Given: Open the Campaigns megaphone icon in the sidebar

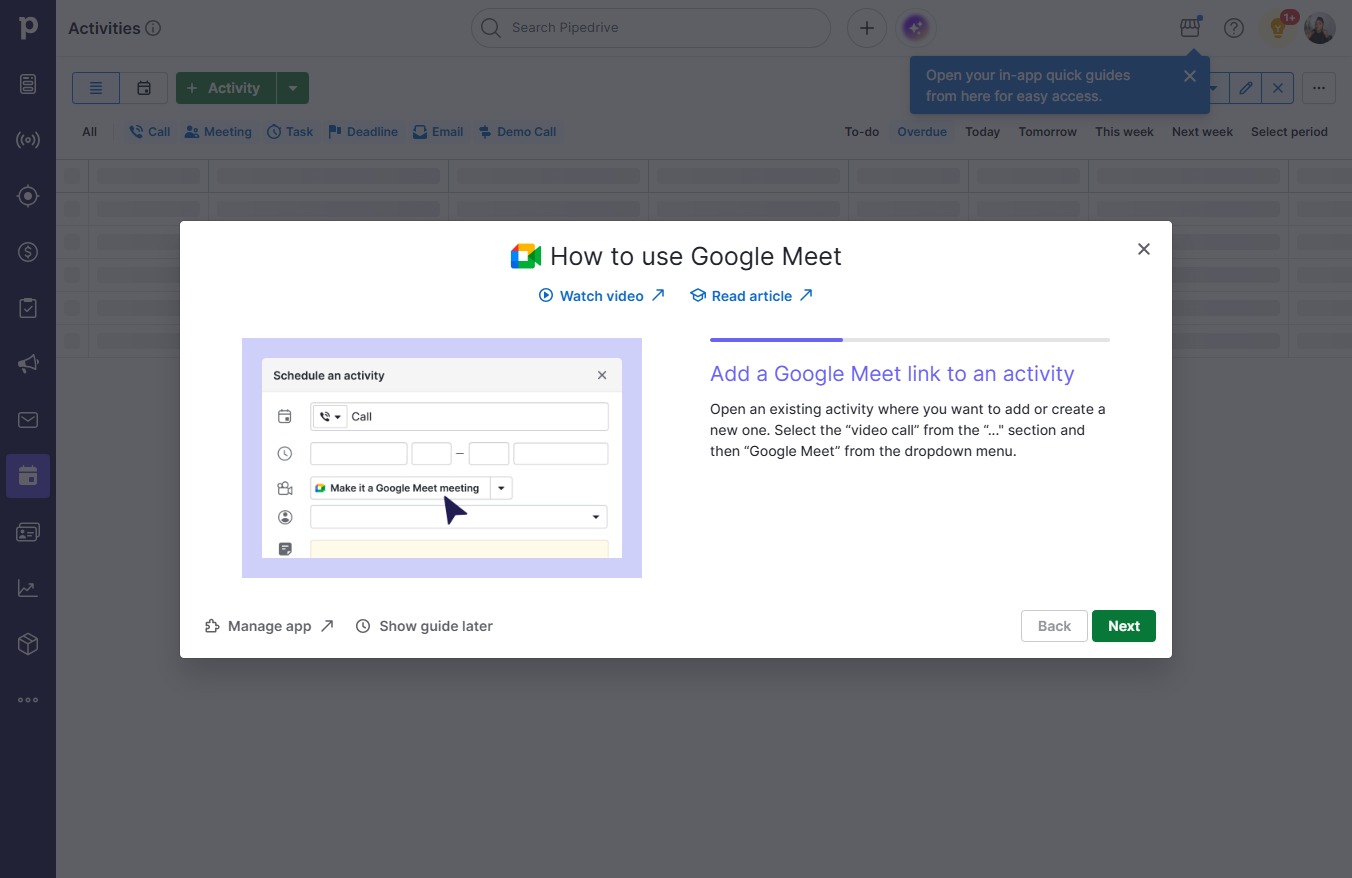Looking at the screenshot, I should [x=28, y=364].
